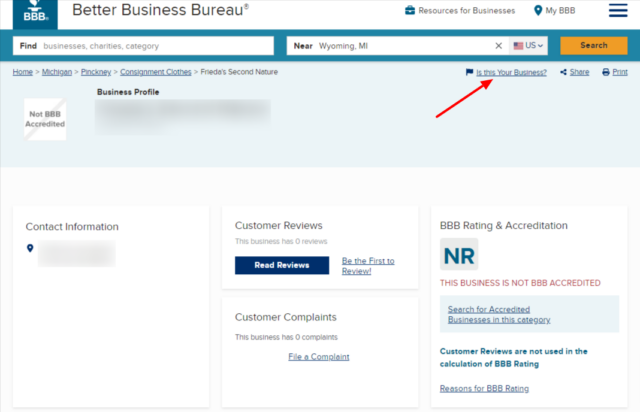Open the US country dropdown

coord(528,46)
